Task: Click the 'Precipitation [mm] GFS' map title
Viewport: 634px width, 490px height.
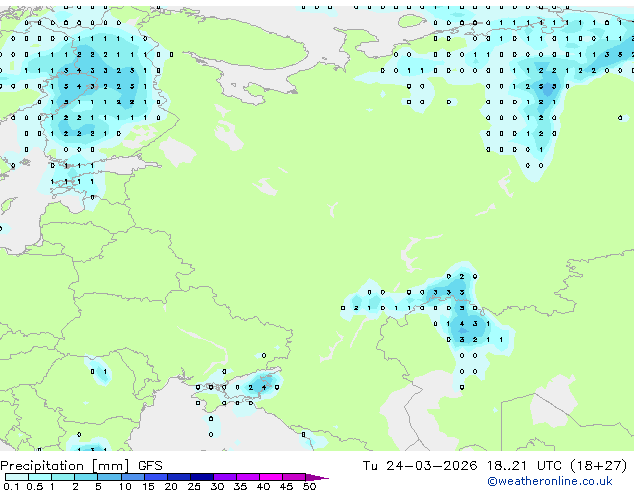Action: (x=81, y=466)
